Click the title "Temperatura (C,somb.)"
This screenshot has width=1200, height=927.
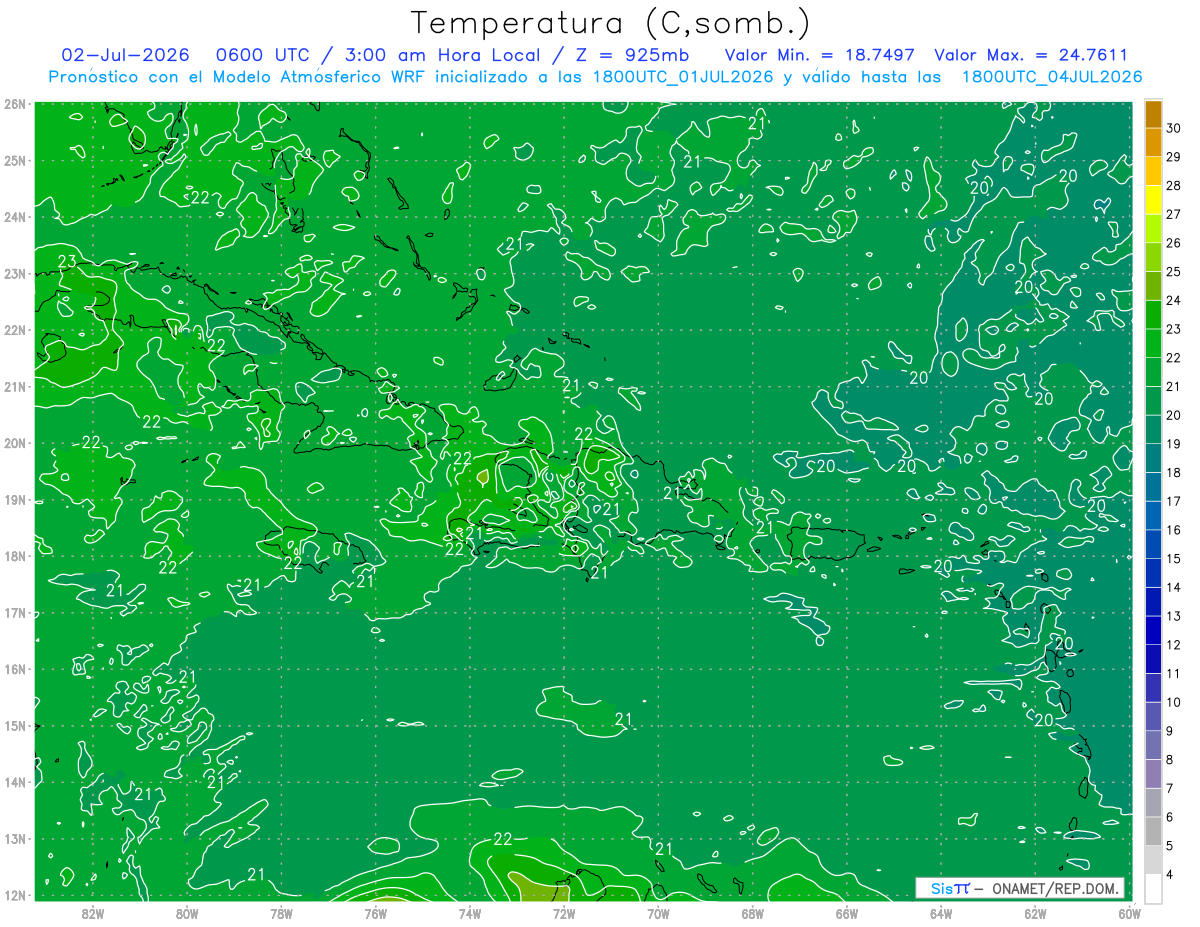pos(610,23)
